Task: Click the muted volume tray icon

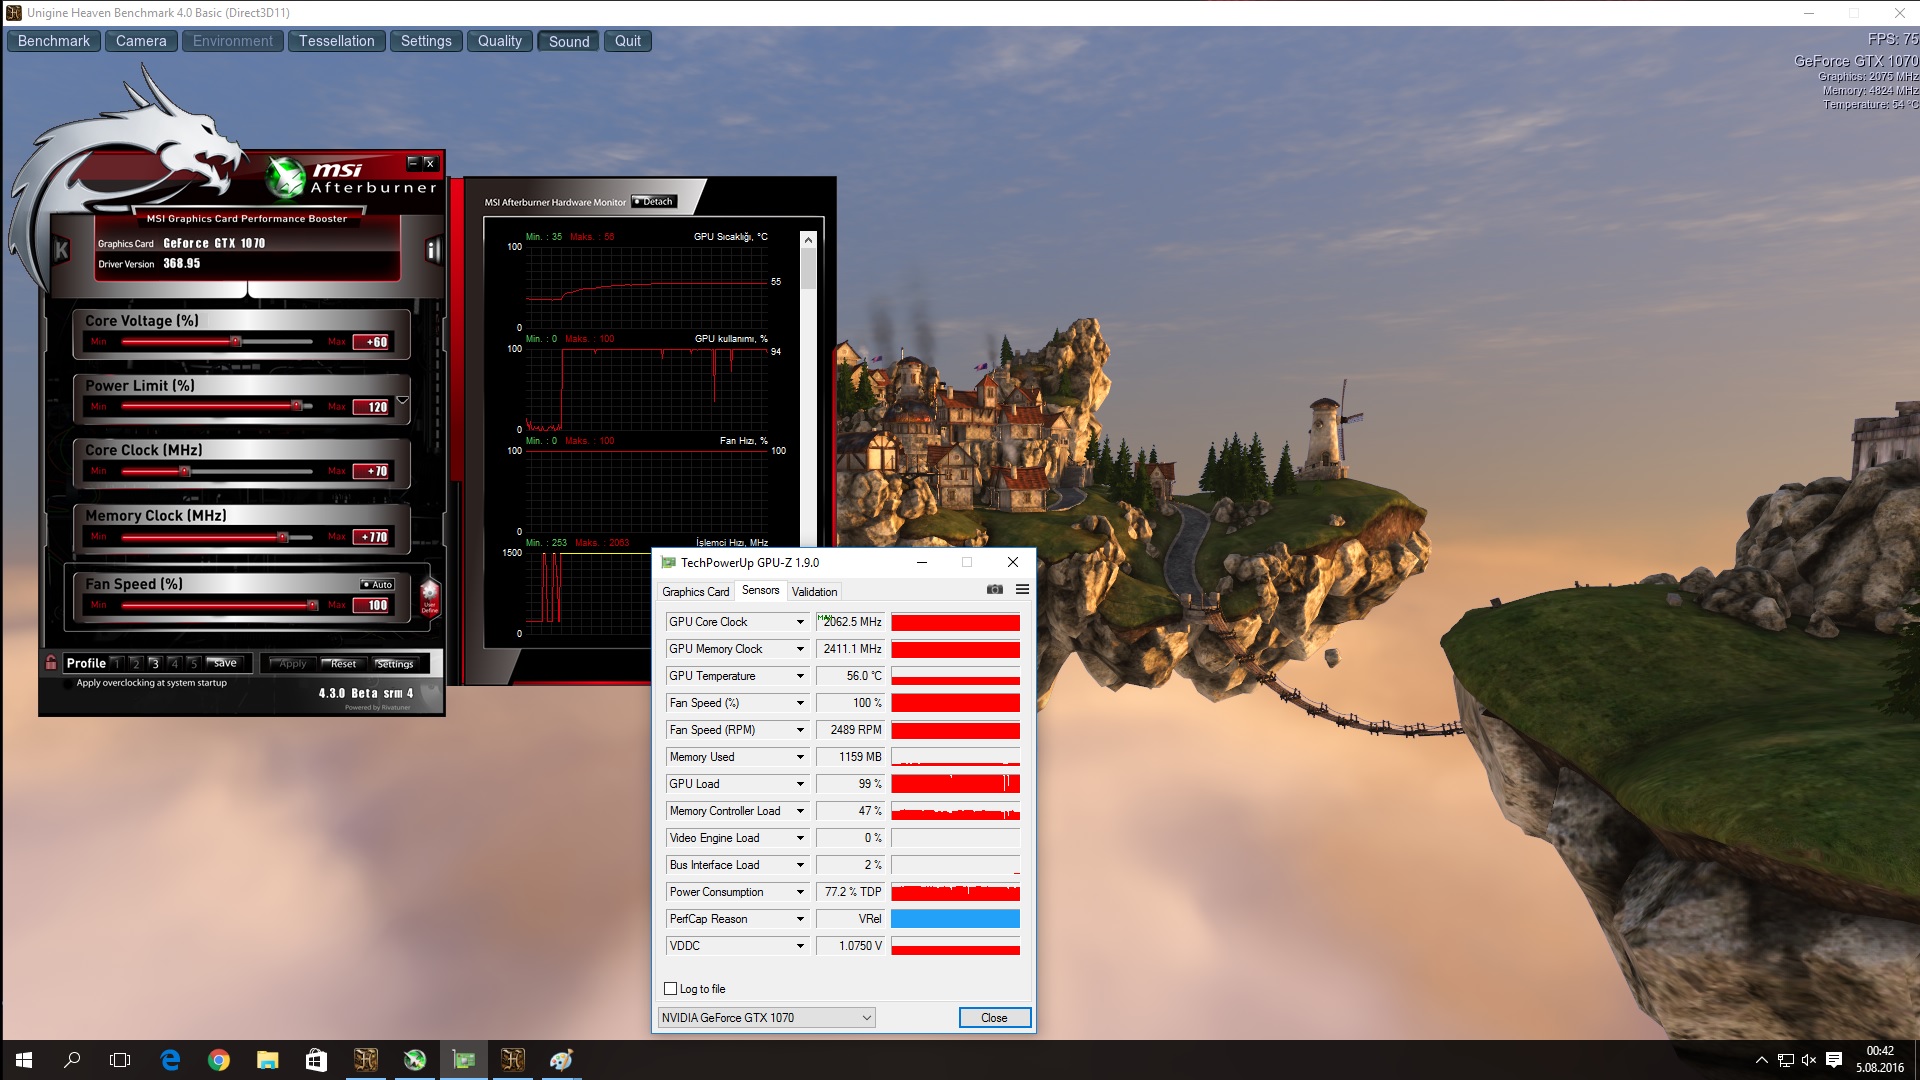Action: [x=1809, y=1060]
